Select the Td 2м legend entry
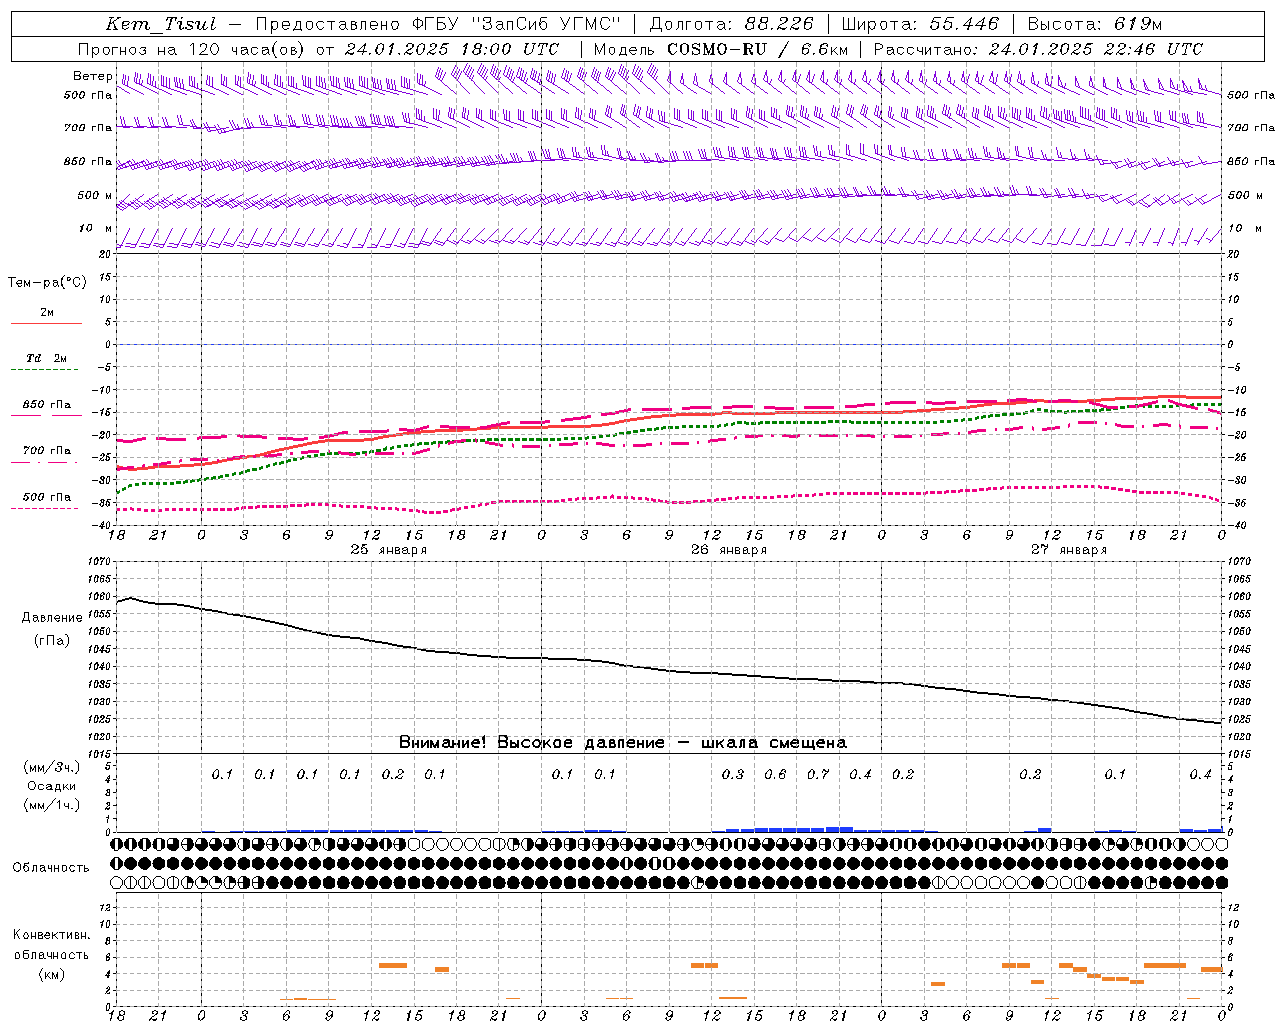Image resolution: width=1280 pixels, height=1024 pixels. pyautogui.click(x=47, y=358)
